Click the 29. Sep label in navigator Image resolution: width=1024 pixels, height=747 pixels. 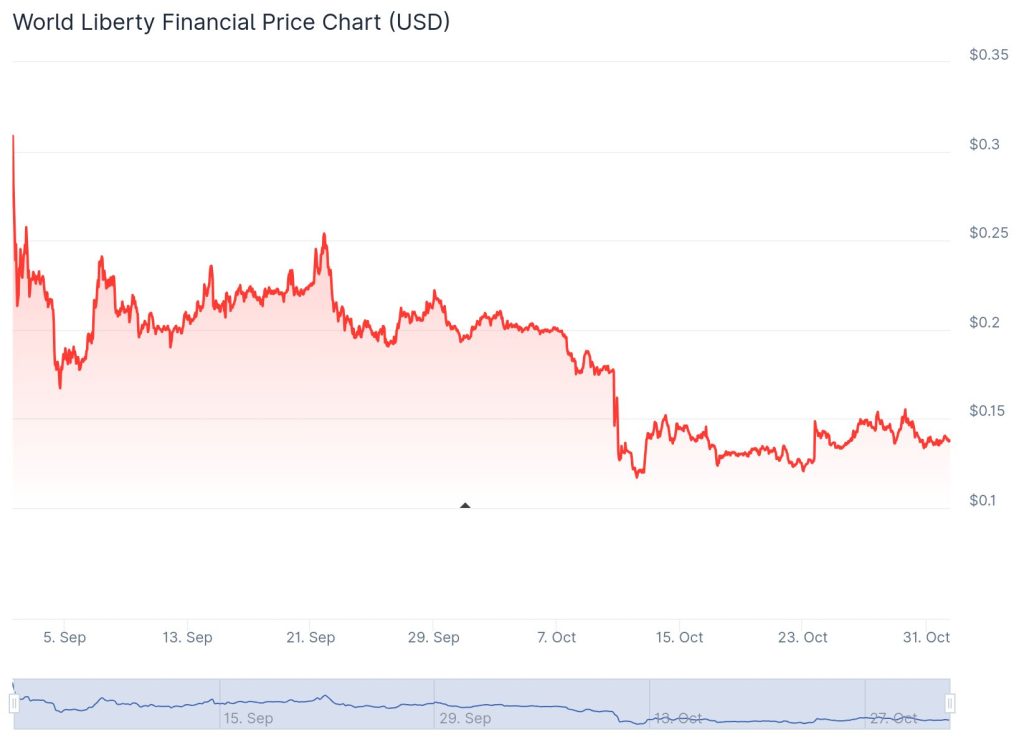point(465,718)
